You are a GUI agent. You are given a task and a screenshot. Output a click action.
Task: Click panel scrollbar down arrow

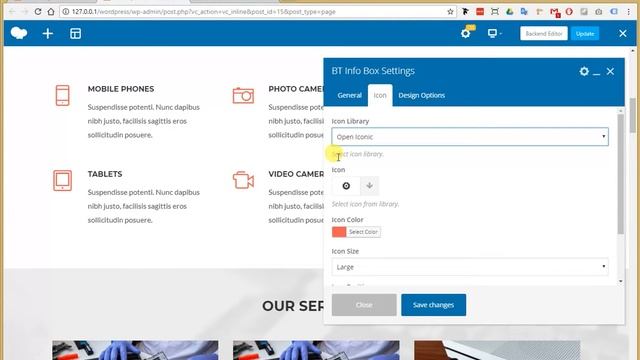pos(621,281)
